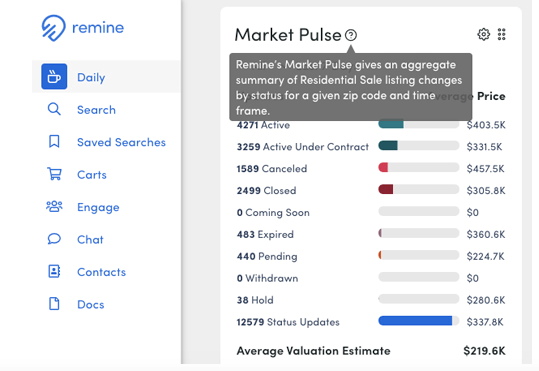Open Market Pulse settings gear

(483, 34)
